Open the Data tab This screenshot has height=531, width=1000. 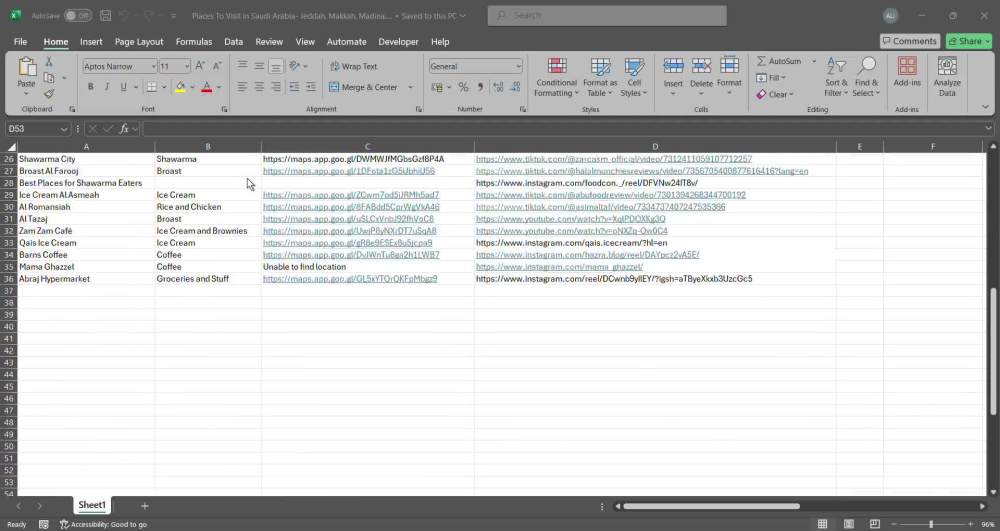[233, 41]
